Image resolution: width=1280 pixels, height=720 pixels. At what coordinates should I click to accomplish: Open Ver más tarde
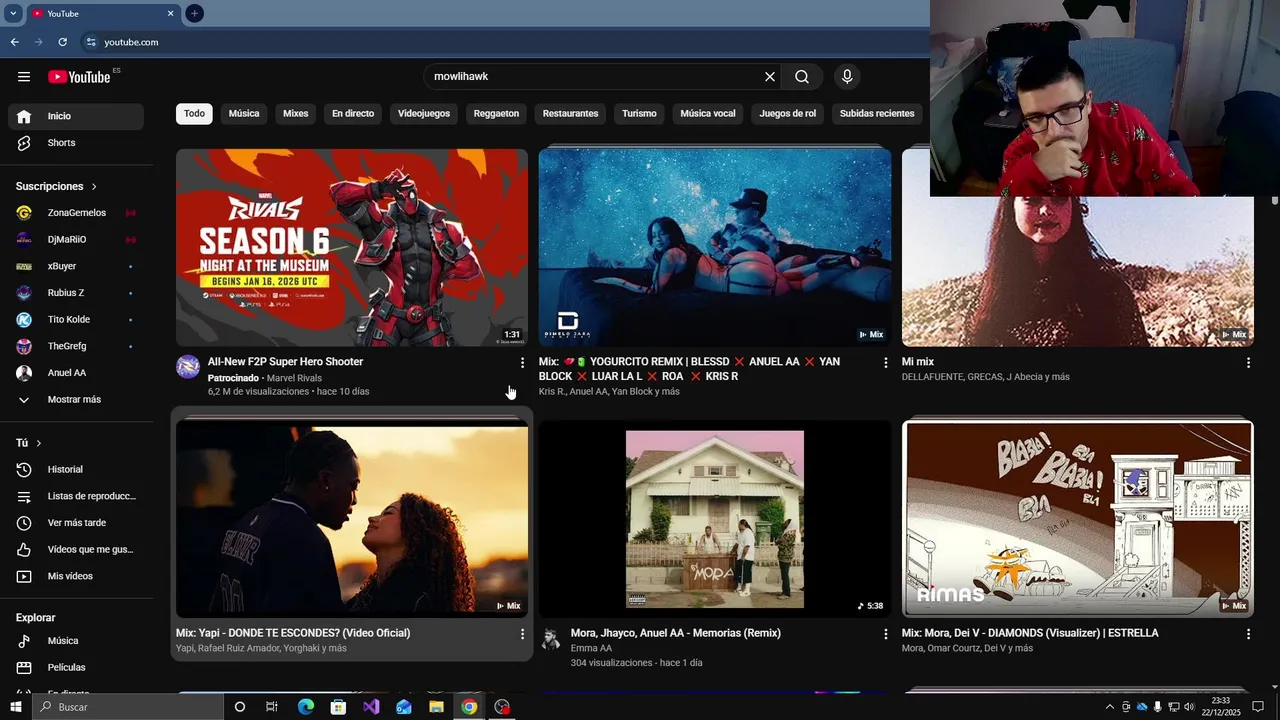coord(76,523)
